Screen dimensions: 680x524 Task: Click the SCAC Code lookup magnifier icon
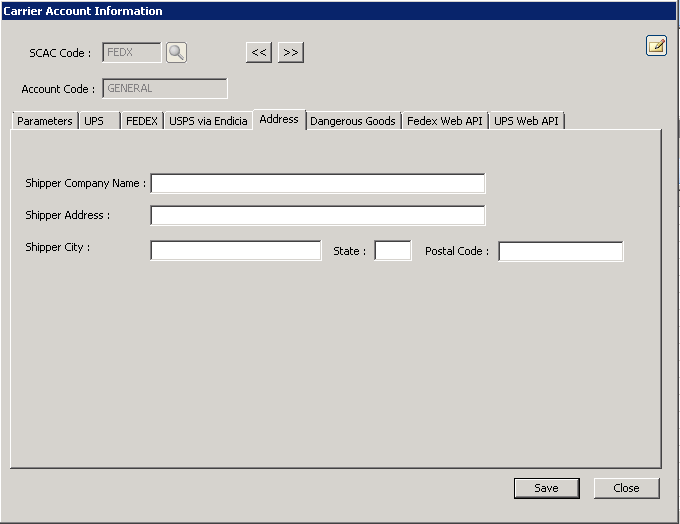pos(176,53)
